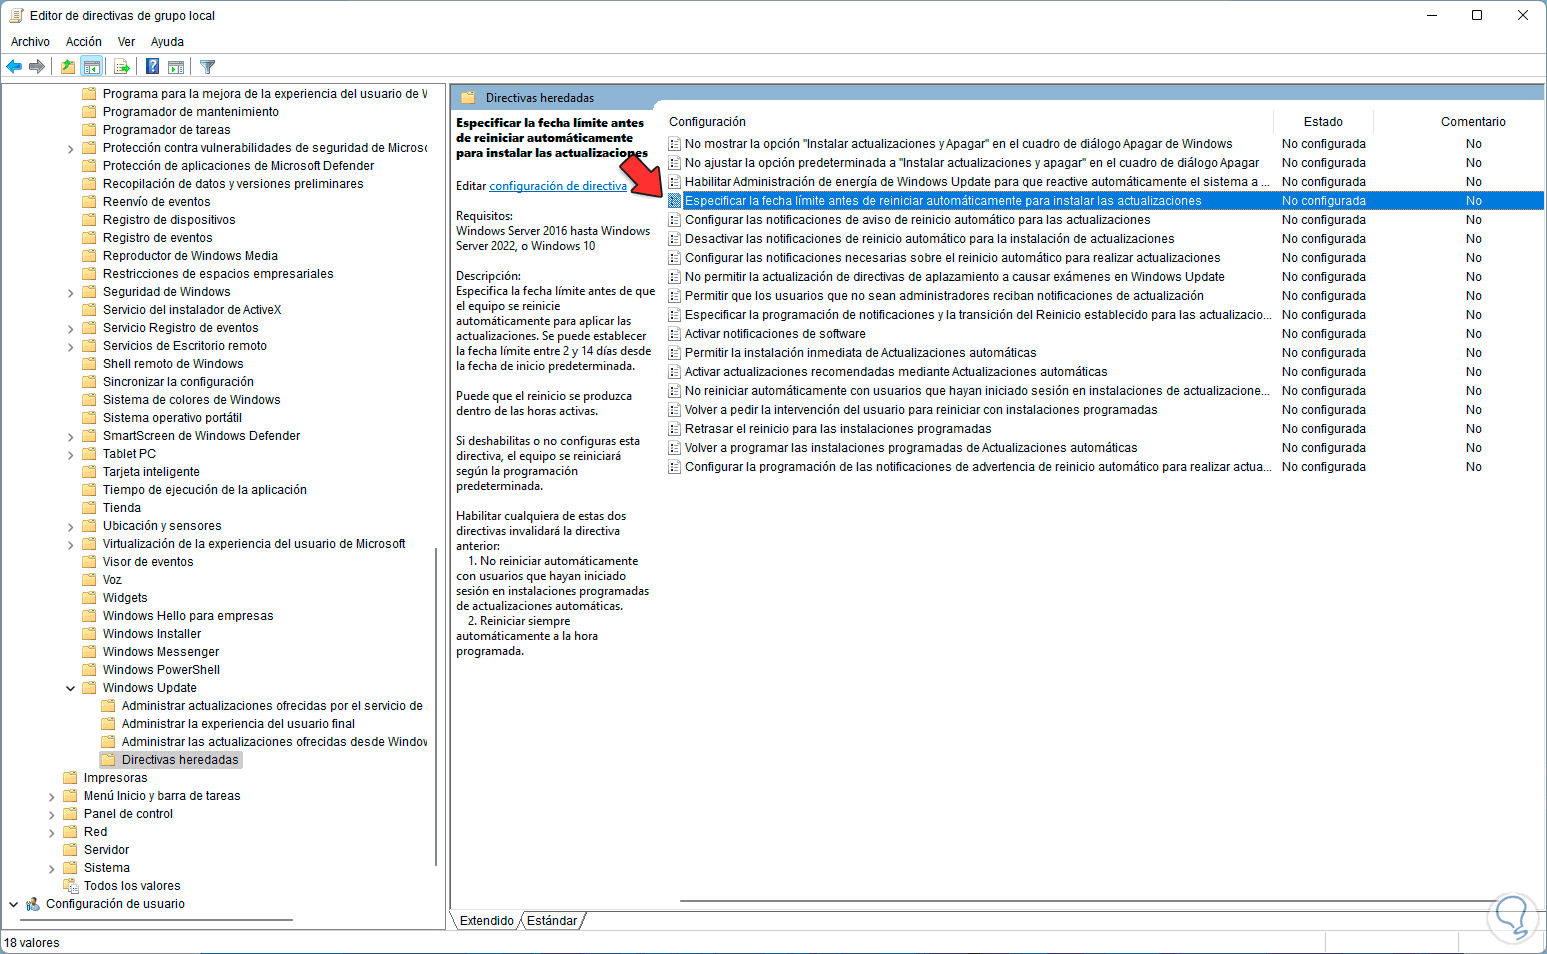Toggle the action pane toolbar icon

pyautogui.click(x=176, y=67)
